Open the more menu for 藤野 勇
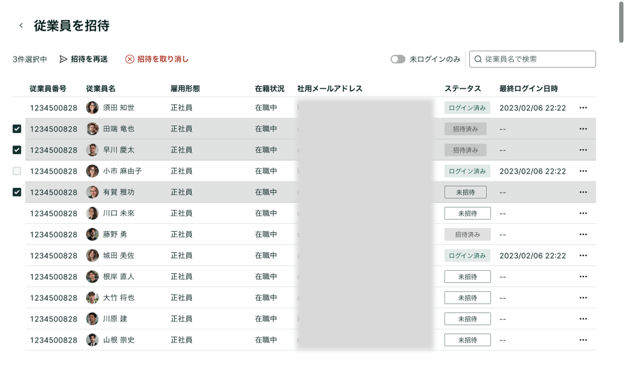 tap(583, 234)
